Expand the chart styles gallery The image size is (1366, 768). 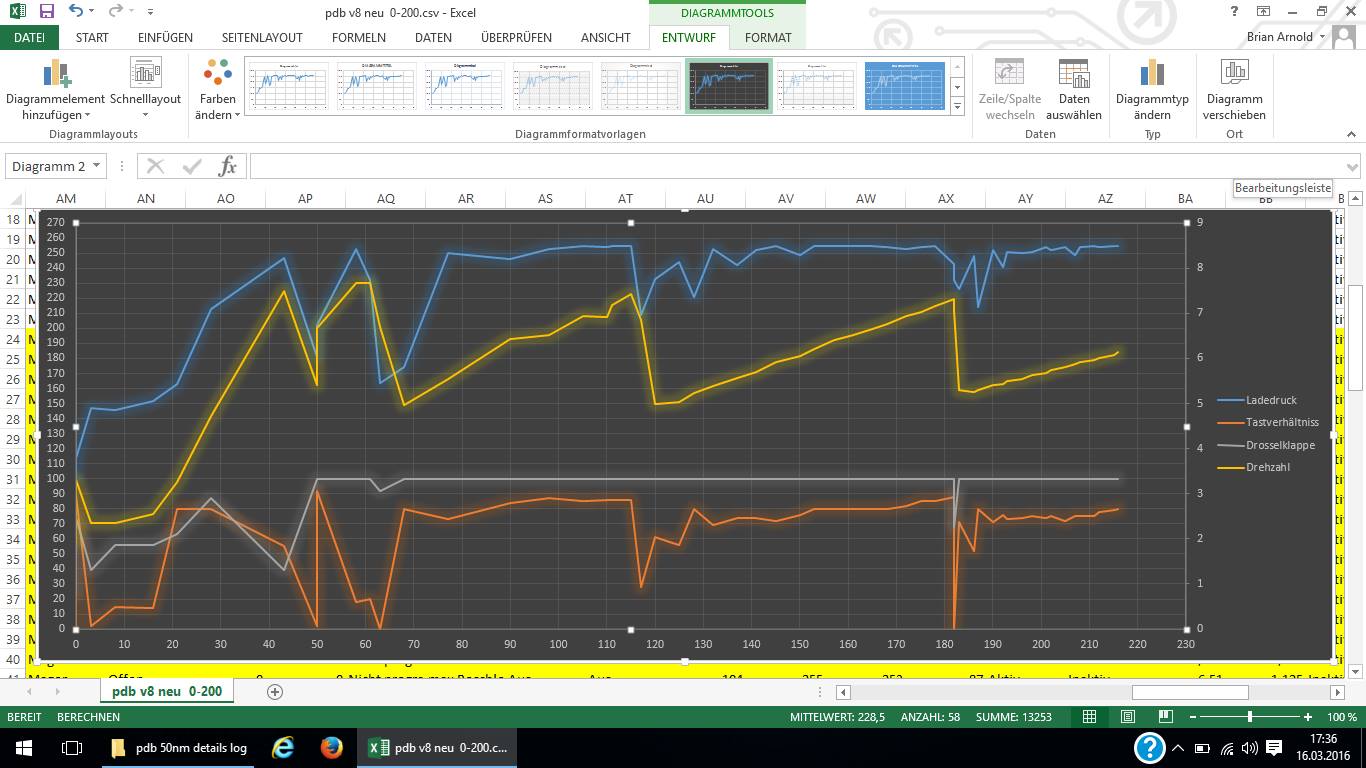tap(957, 106)
